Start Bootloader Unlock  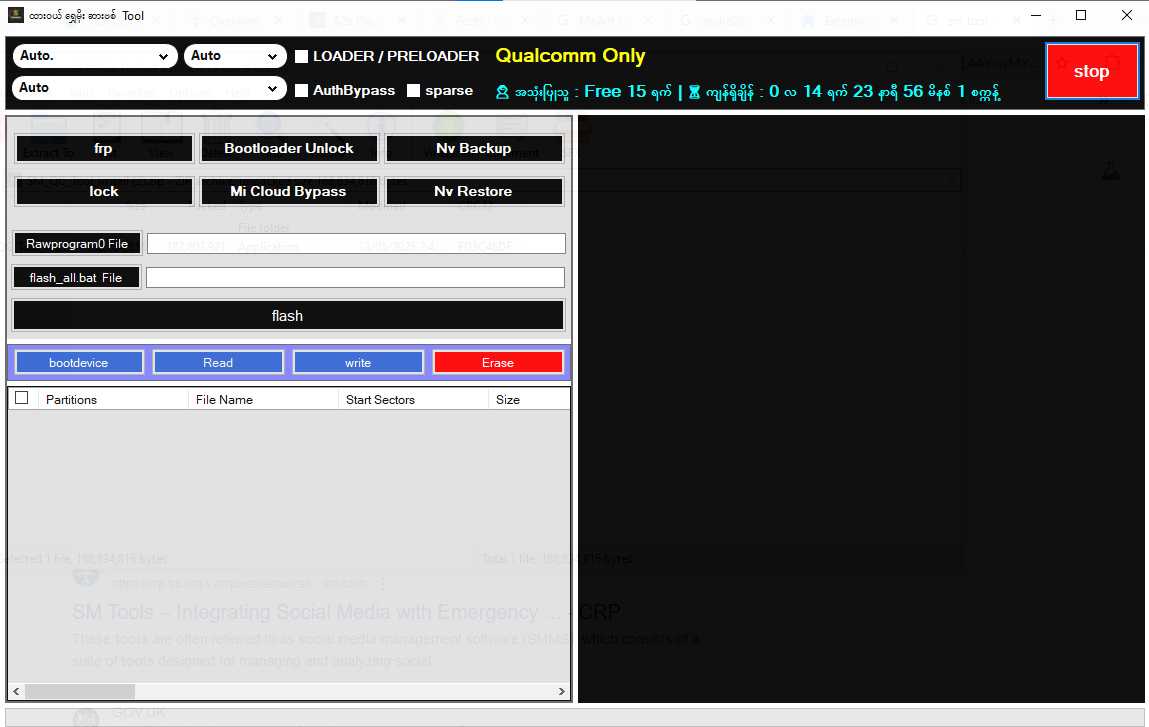pos(289,148)
